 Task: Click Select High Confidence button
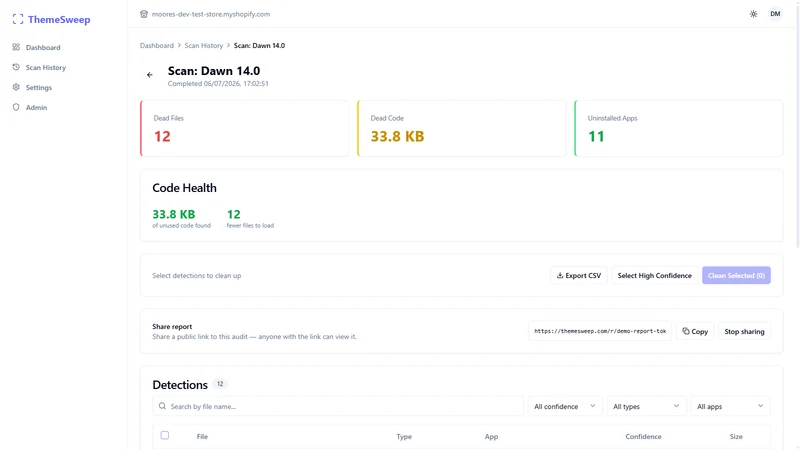655,276
